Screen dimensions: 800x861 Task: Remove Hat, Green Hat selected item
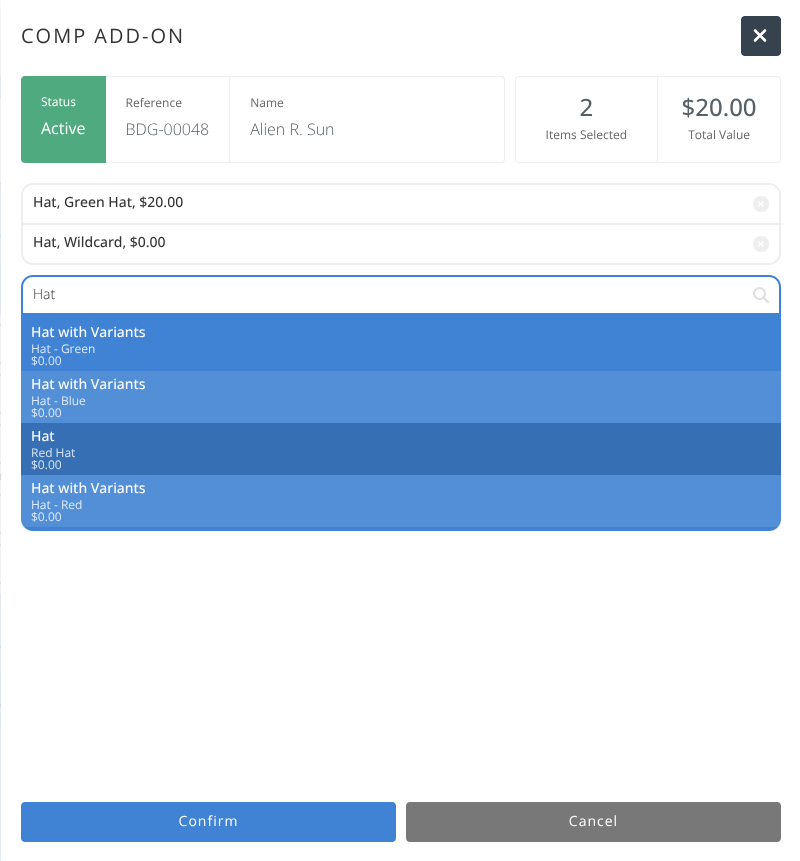pyautogui.click(x=760, y=204)
